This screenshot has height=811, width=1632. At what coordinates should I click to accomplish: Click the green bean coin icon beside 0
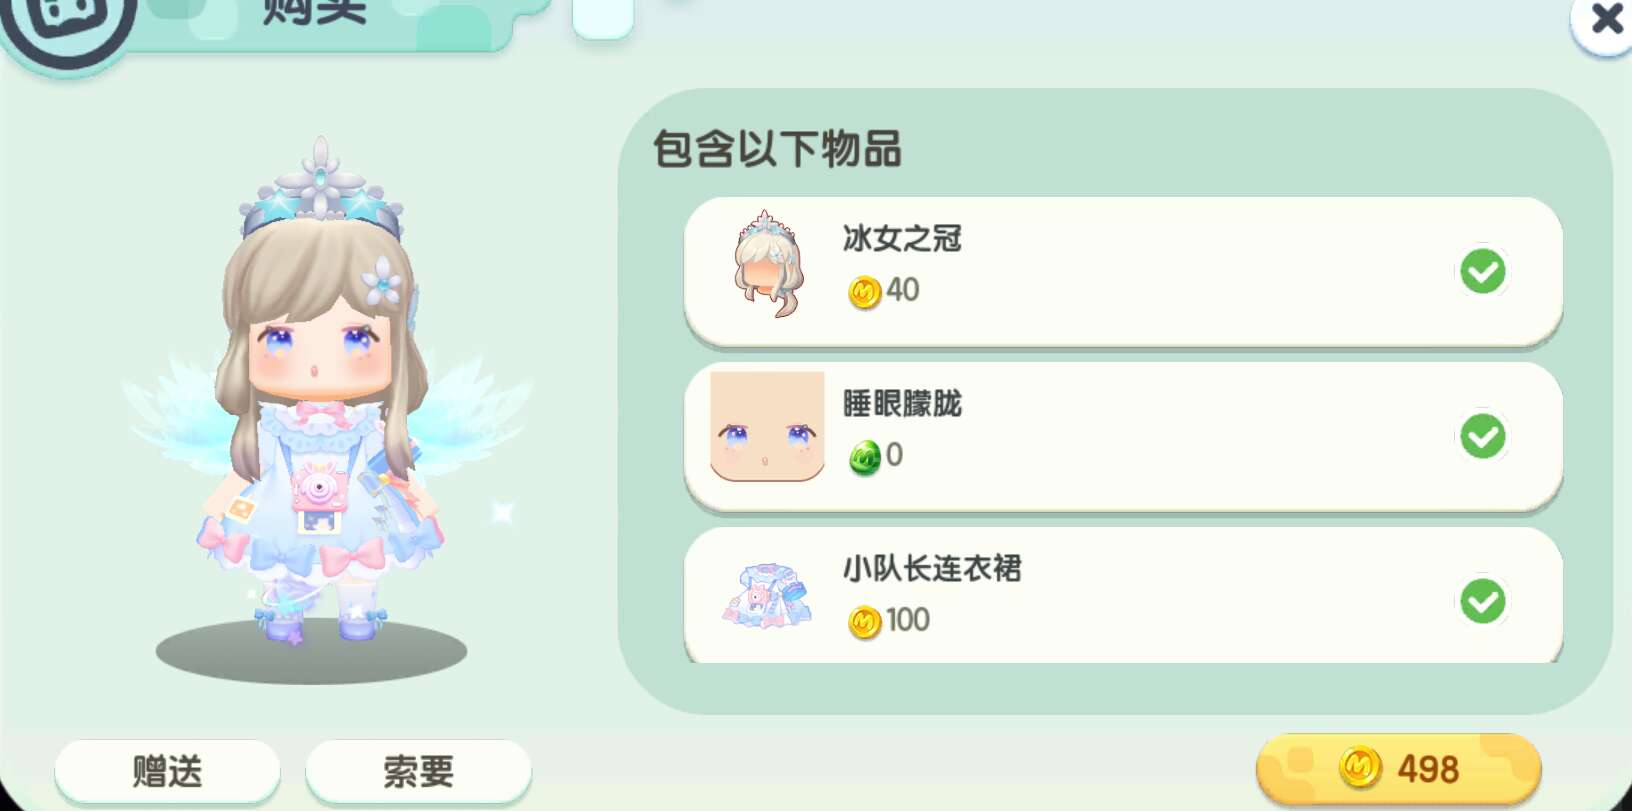tap(864, 457)
